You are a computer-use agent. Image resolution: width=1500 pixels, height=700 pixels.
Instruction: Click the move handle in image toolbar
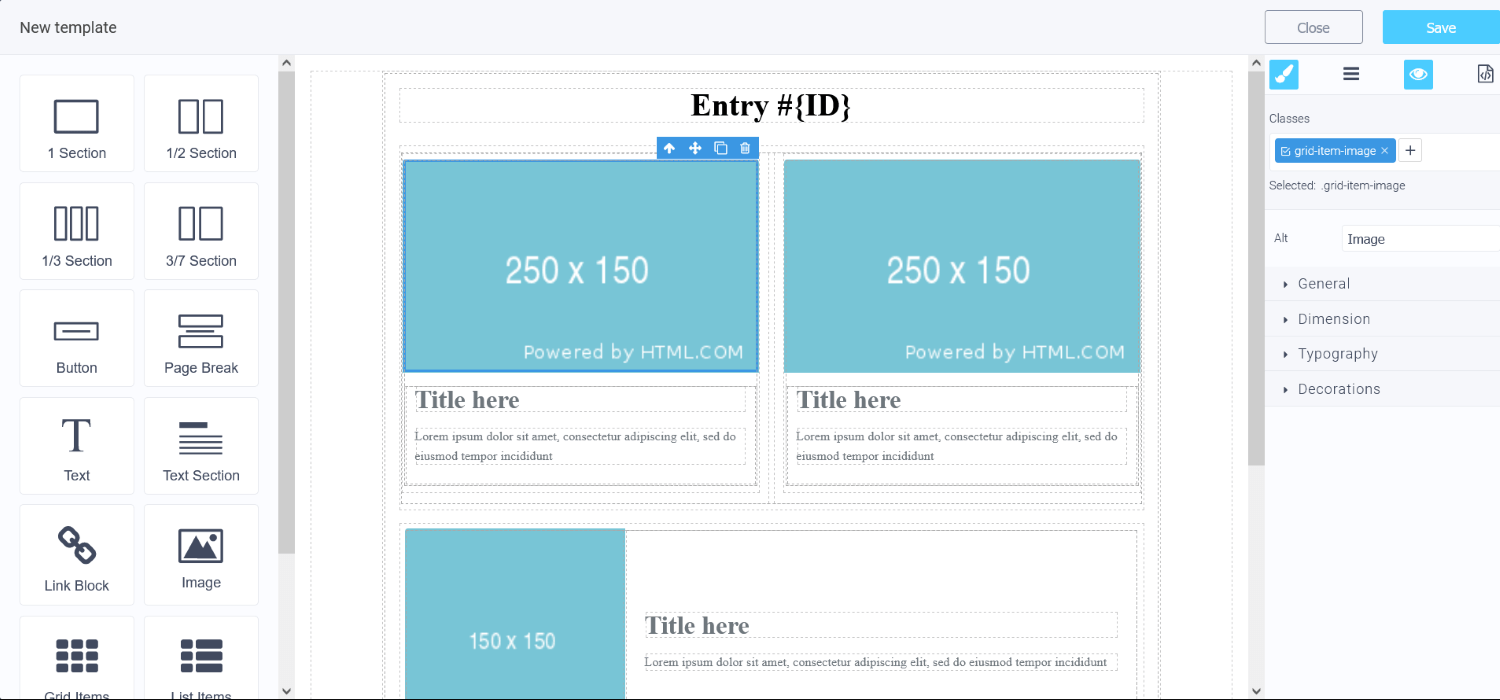click(695, 148)
